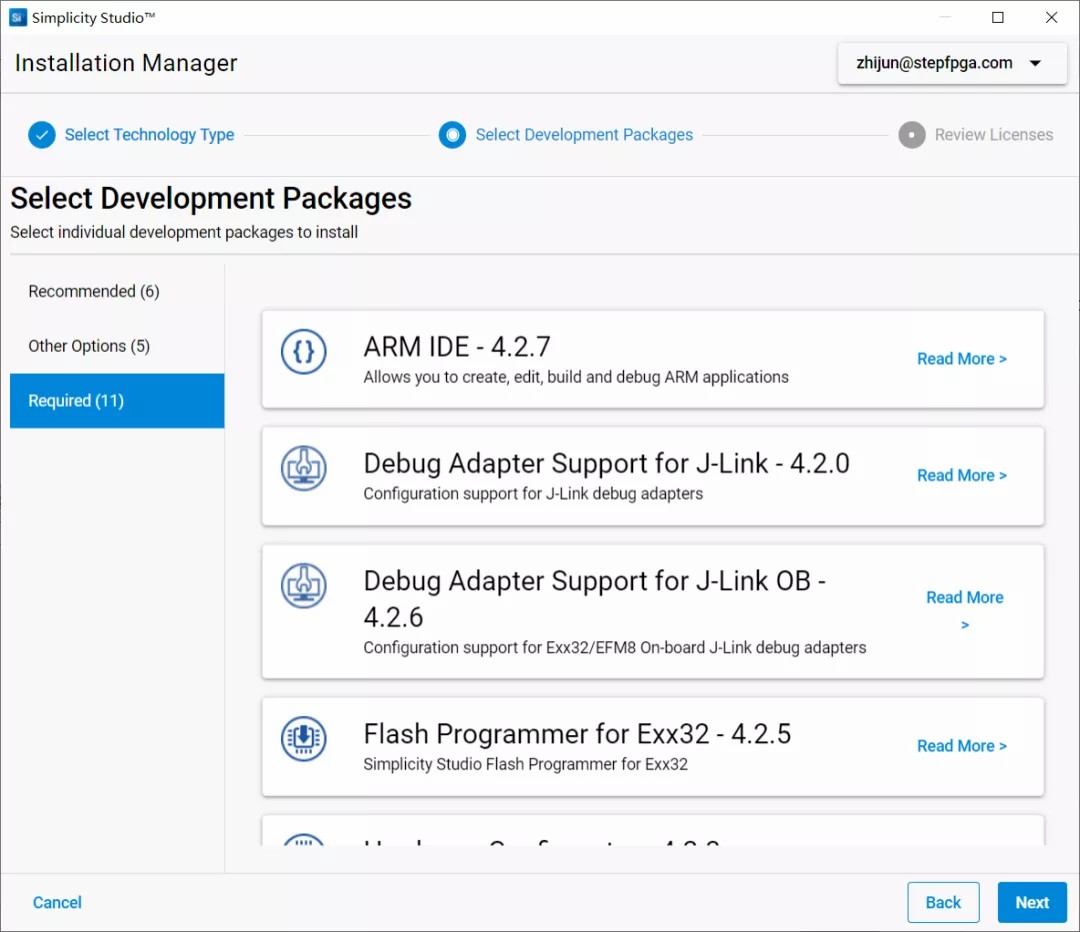Click the Select Technology Type checkmark icon
This screenshot has height=932, width=1080.
click(42, 135)
